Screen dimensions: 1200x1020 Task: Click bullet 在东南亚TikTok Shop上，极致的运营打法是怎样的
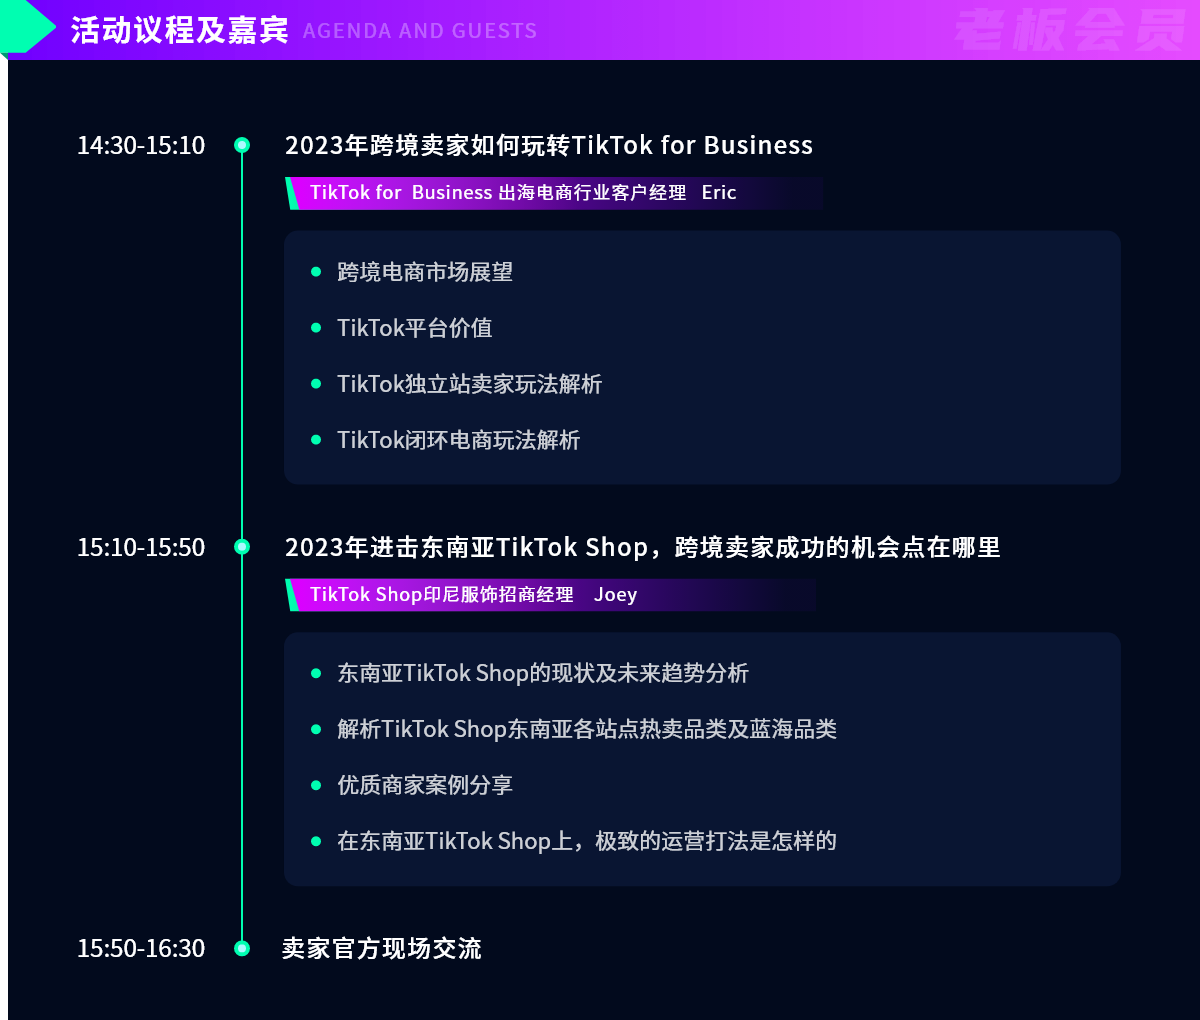point(587,841)
